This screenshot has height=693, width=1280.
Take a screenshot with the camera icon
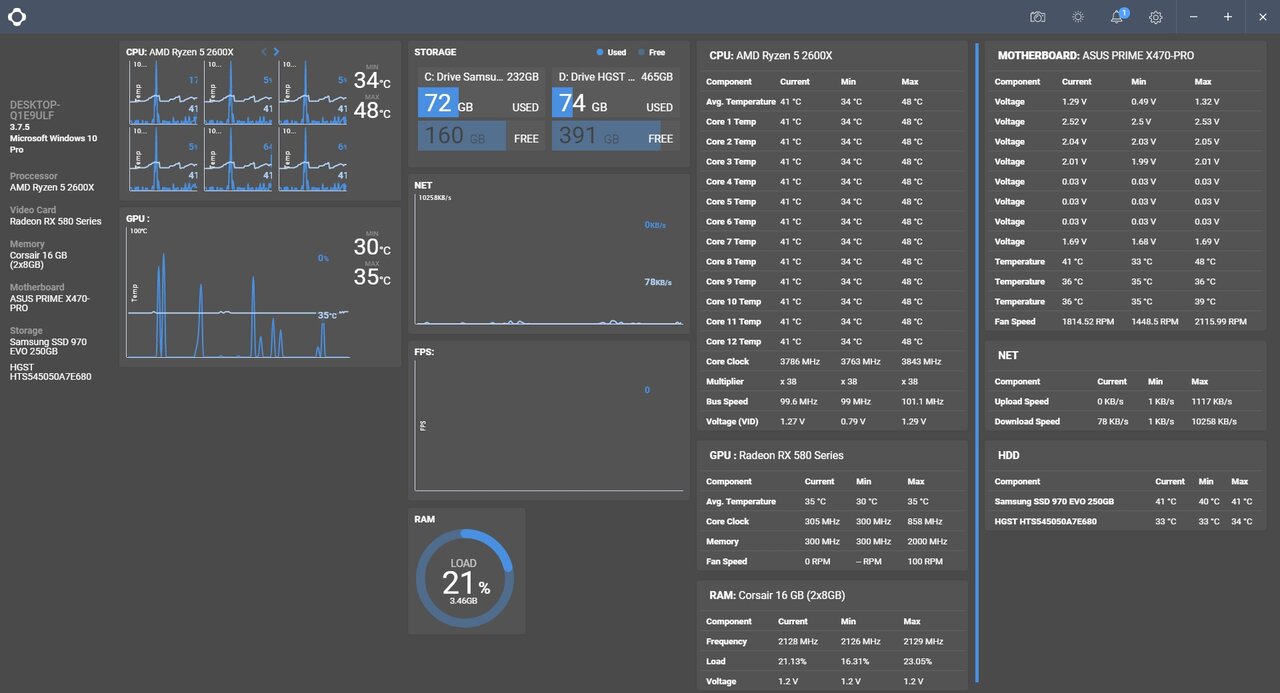(x=1038, y=17)
